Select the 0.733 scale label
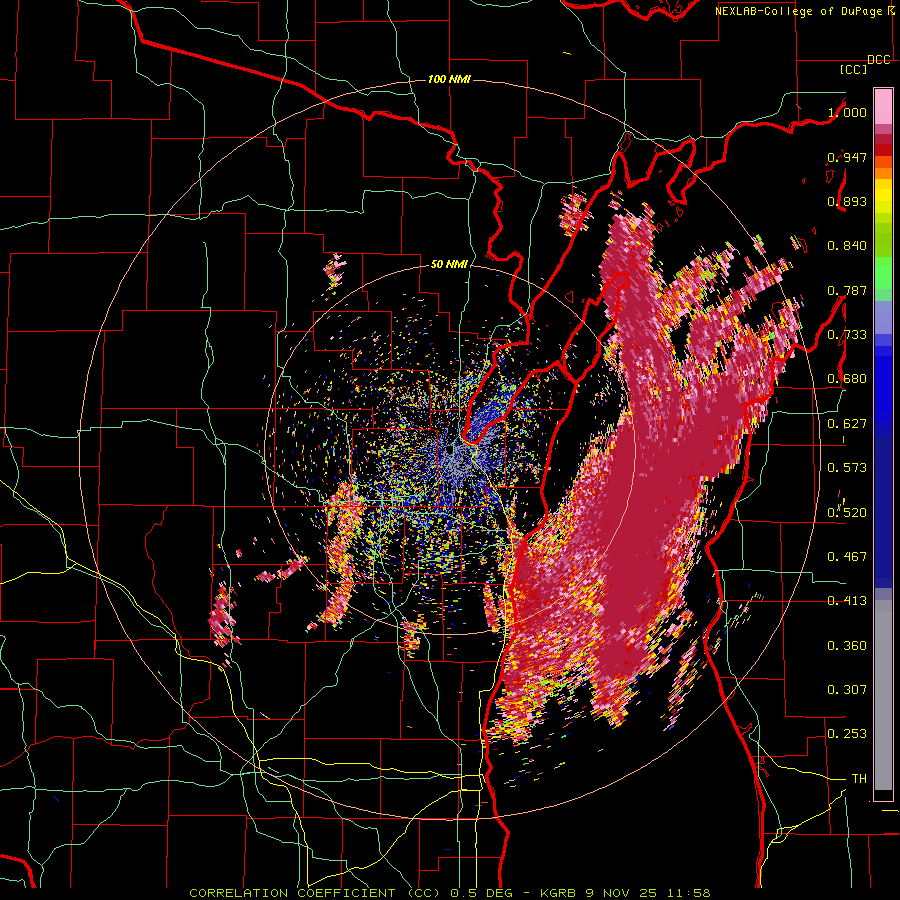Viewport: 900px width, 900px height. click(x=847, y=335)
